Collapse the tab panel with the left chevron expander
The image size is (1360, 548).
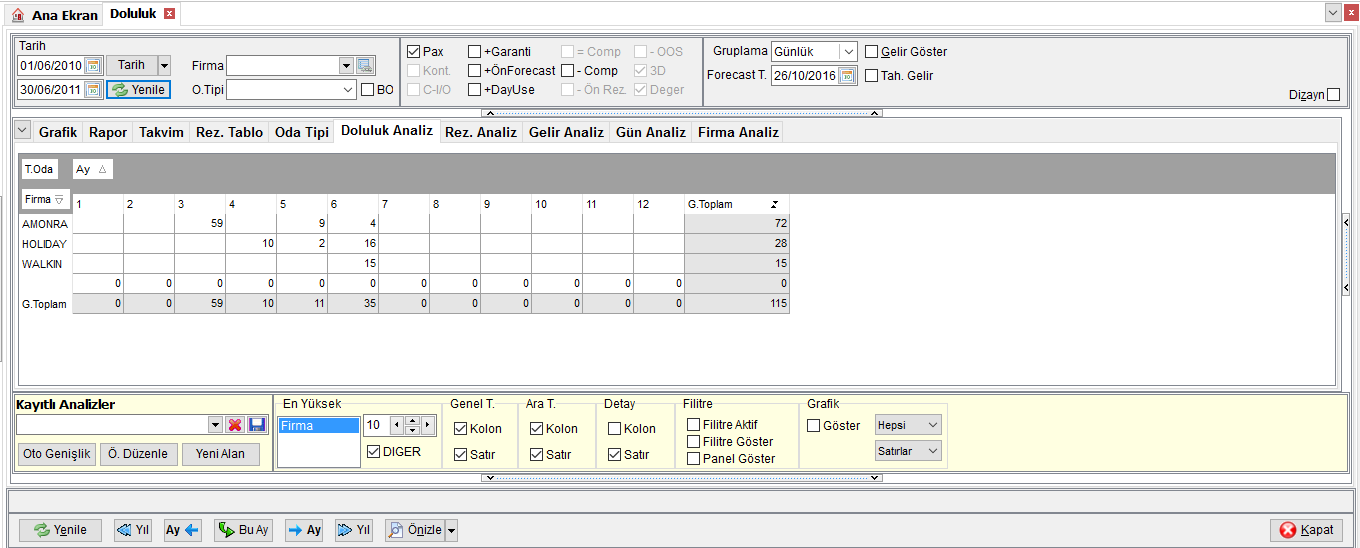click(x=22, y=131)
